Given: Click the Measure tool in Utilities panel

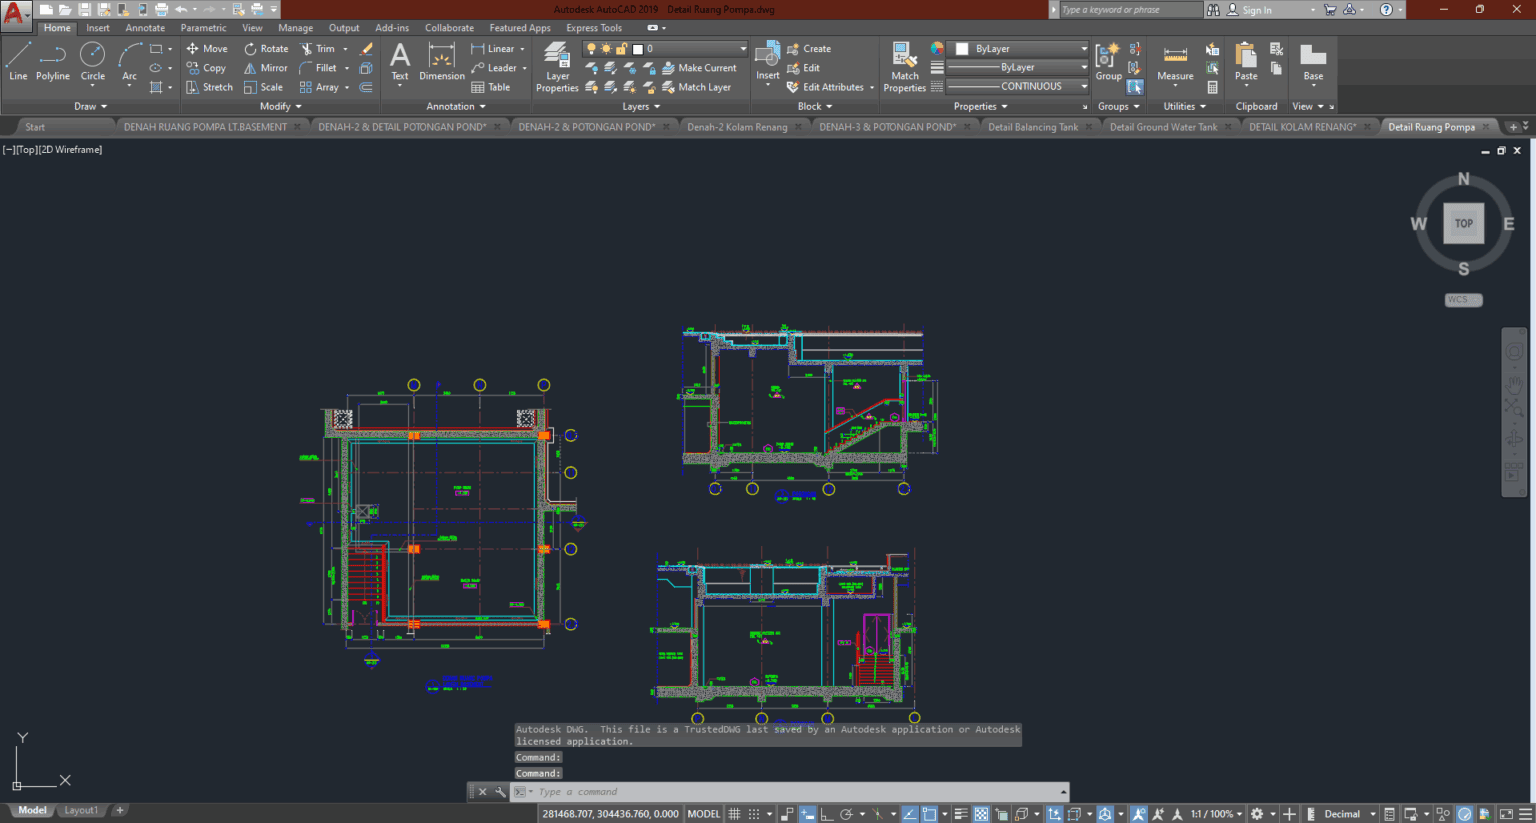Looking at the screenshot, I should (x=1174, y=62).
